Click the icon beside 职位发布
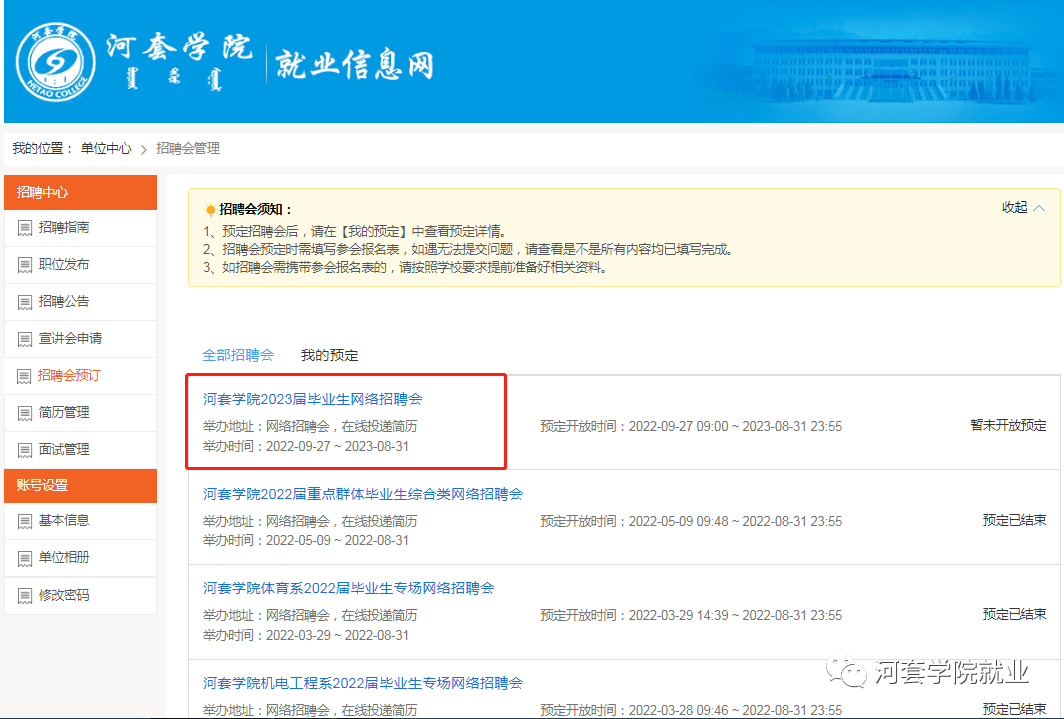Image resolution: width=1064 pixels, height=719 pixels. click(x=24, y=265)
